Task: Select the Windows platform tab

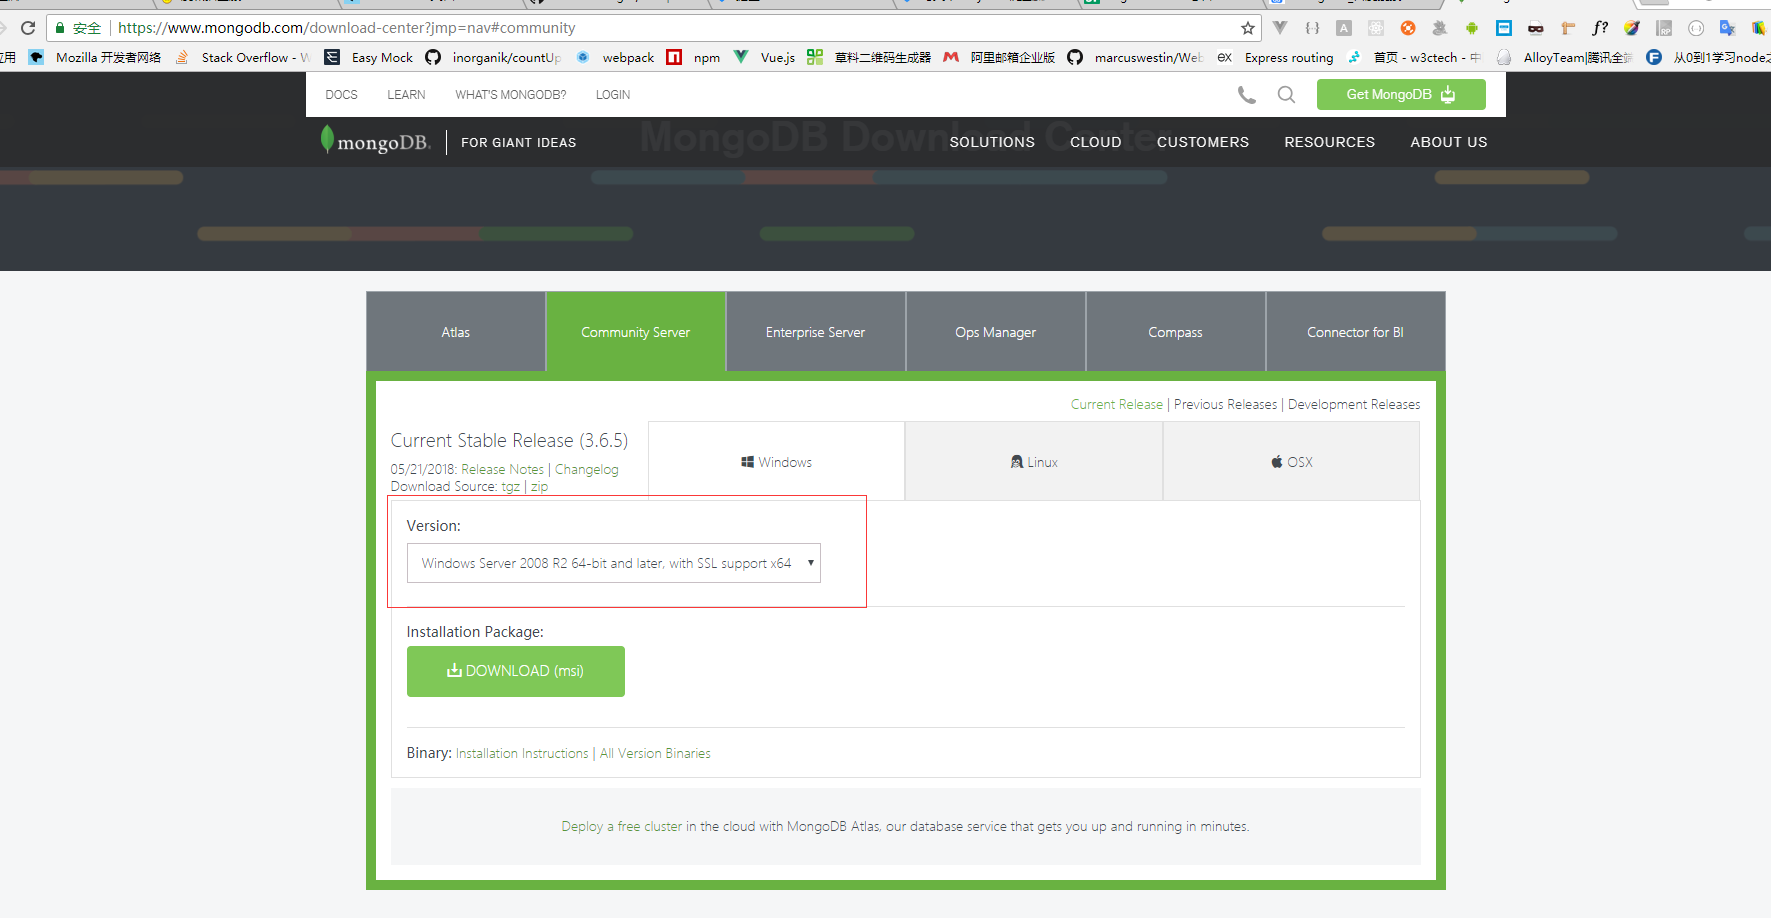Action: (777, 462)
